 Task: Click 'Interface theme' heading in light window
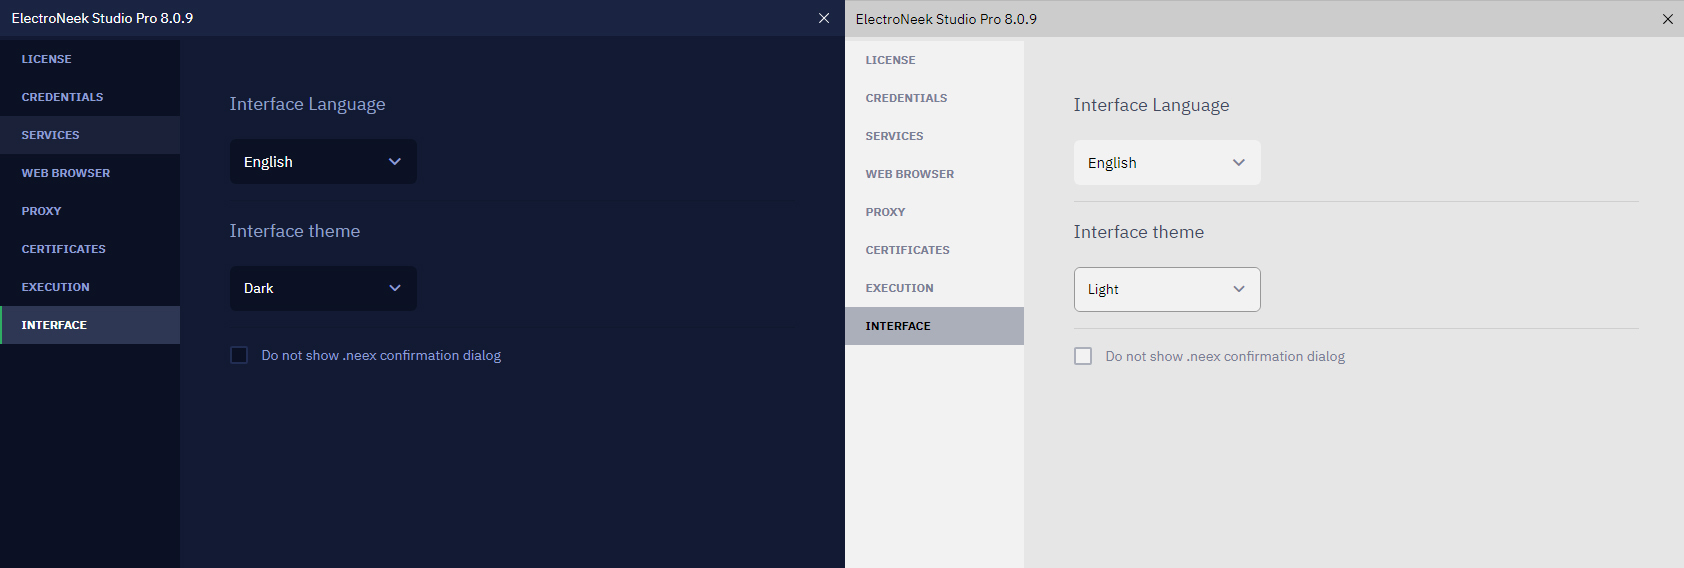point(1139,232)
